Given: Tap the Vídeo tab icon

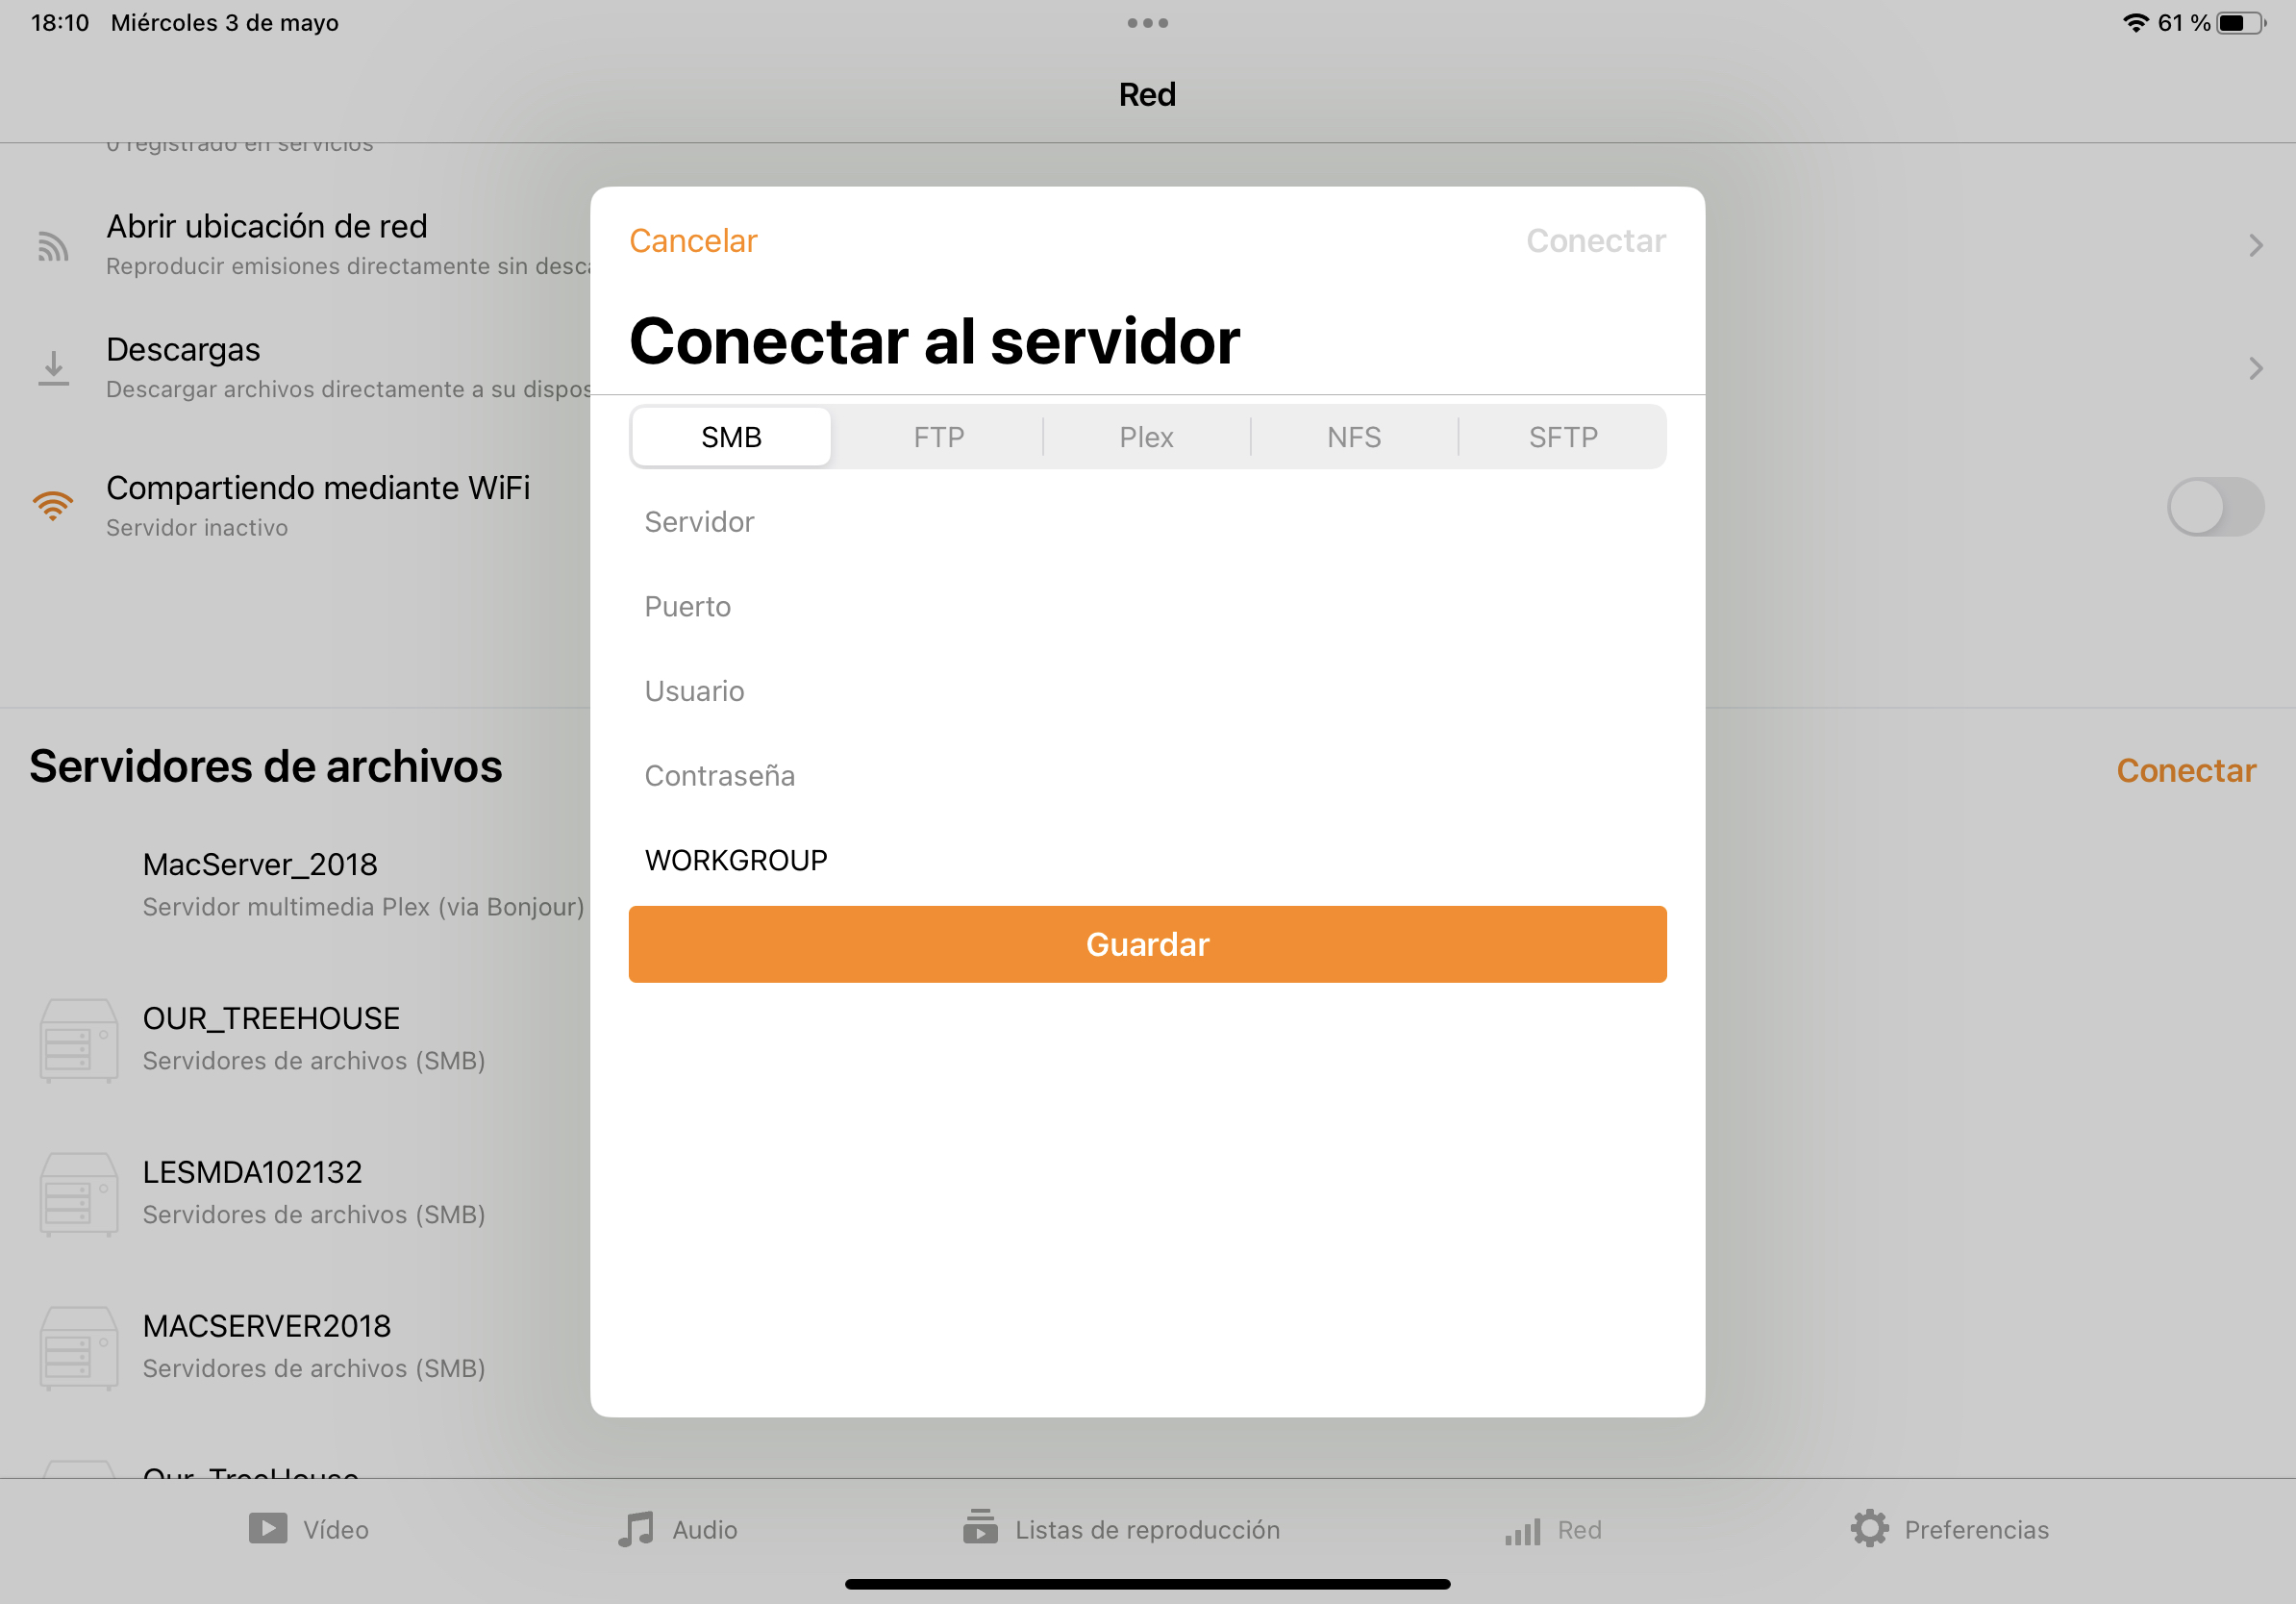Looking at the screenshot, I should point(267,1529).
